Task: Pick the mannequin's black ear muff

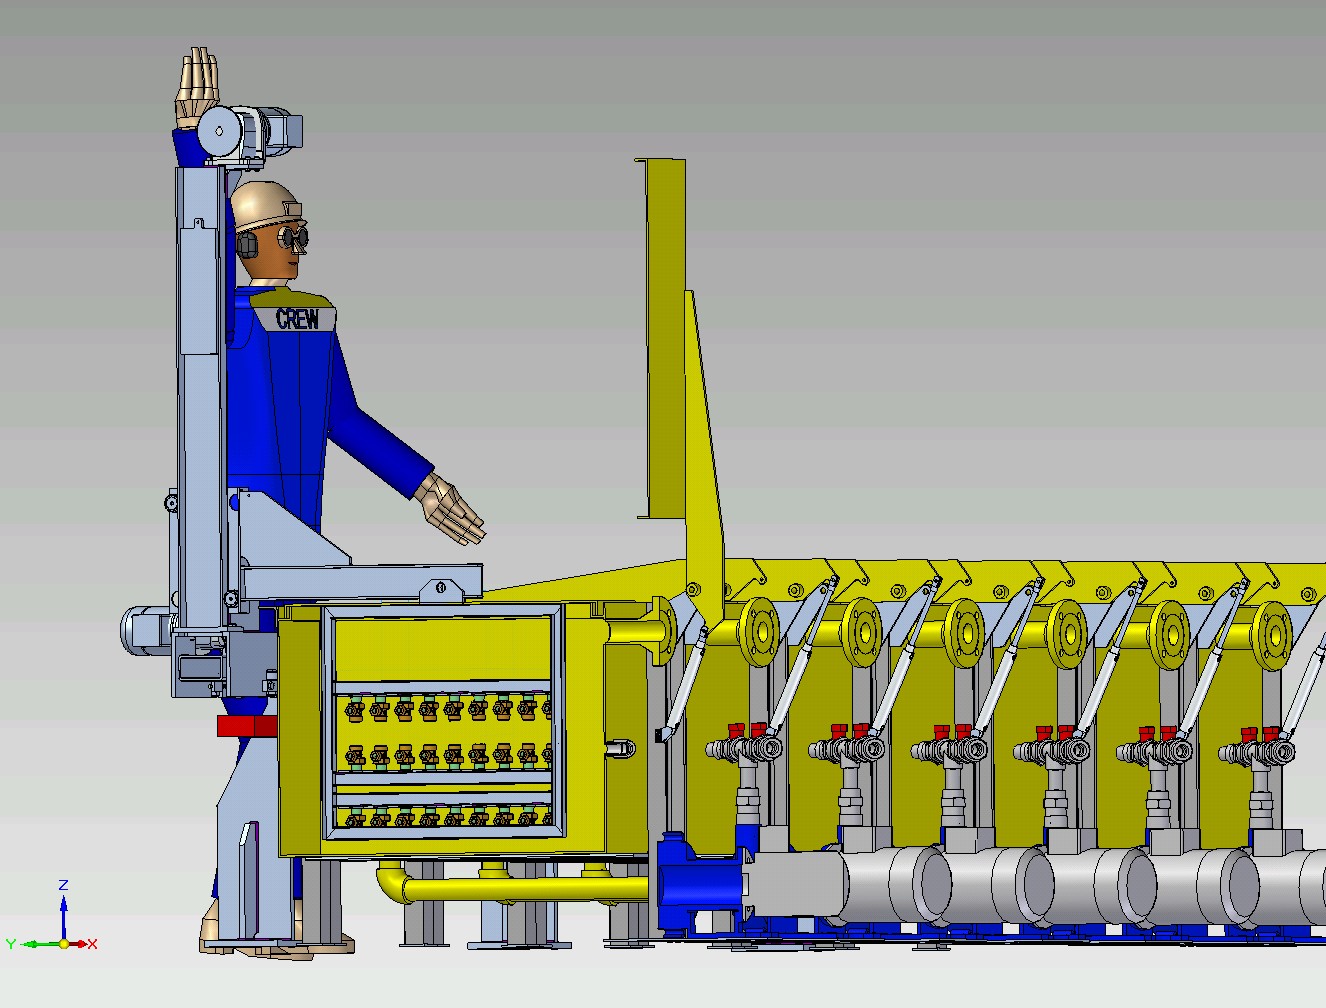Action: pos(247,245)
